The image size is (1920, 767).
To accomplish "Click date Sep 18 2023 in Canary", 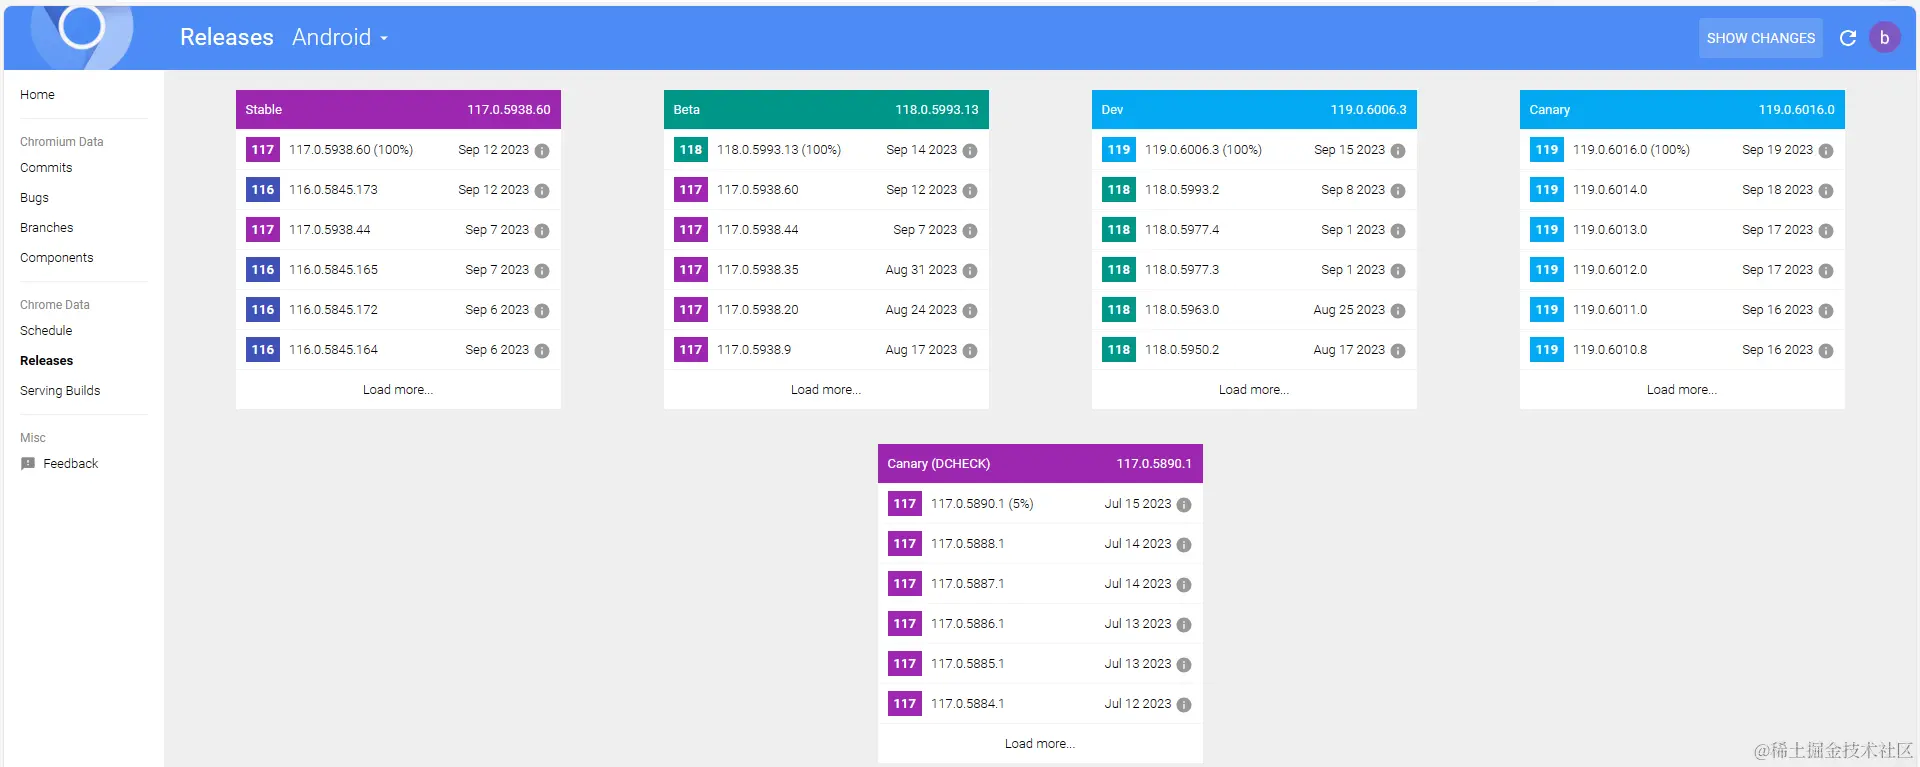I will [1777, 190].
